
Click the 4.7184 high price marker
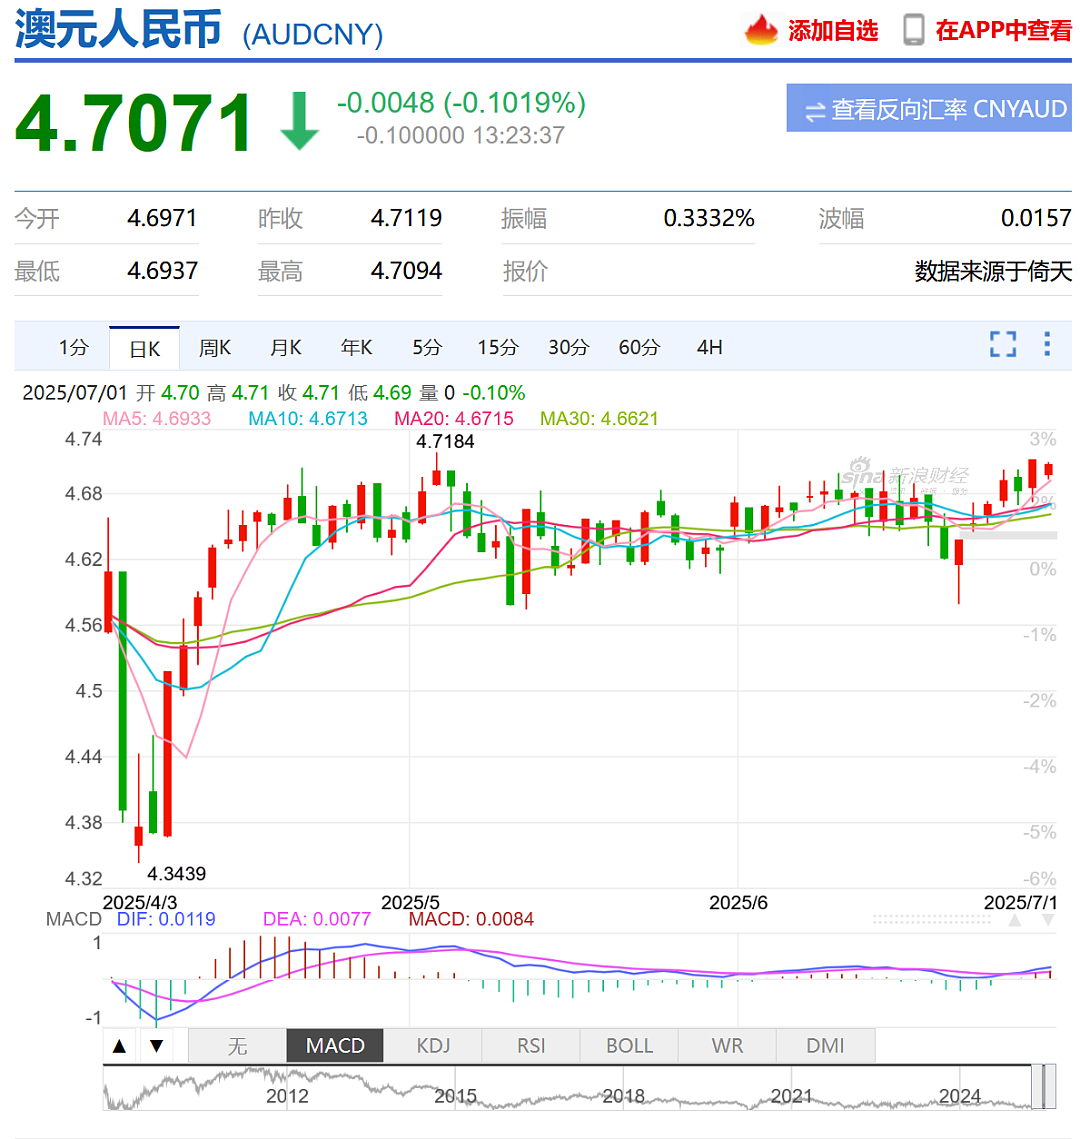445,442
